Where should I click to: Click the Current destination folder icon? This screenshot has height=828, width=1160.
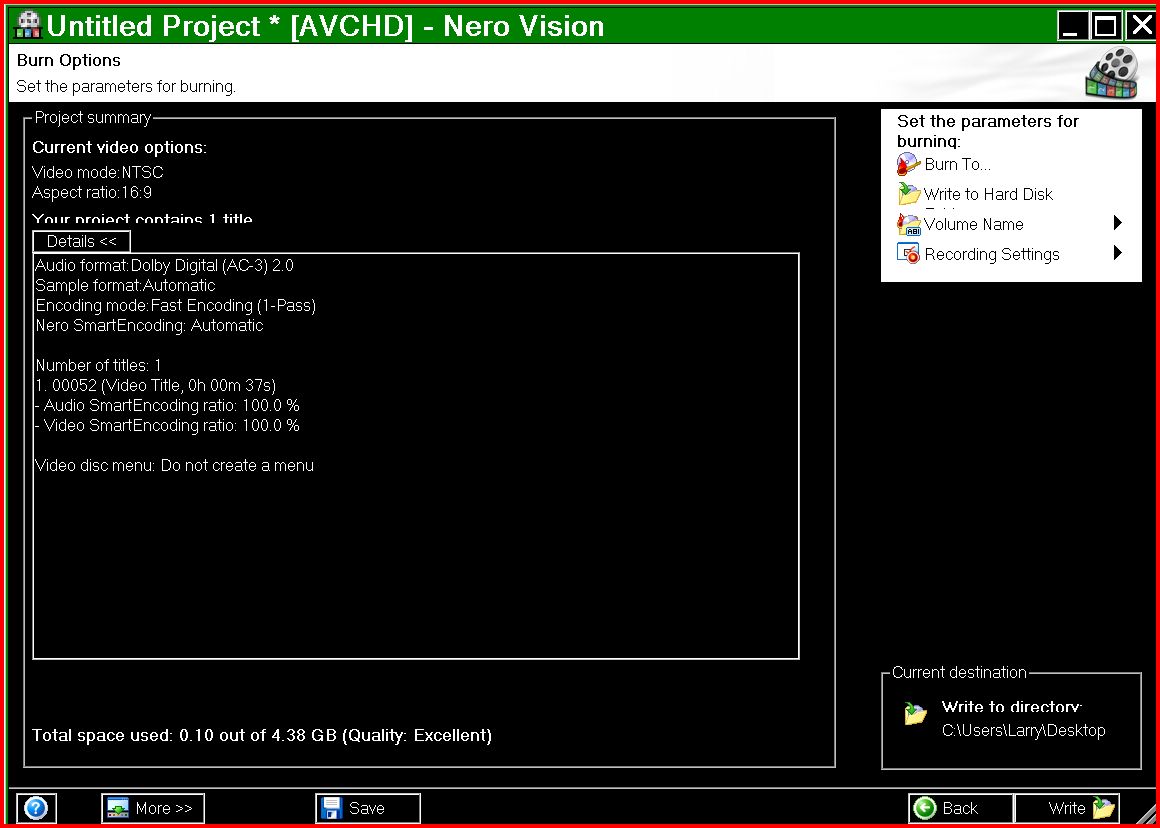point(915,714)
